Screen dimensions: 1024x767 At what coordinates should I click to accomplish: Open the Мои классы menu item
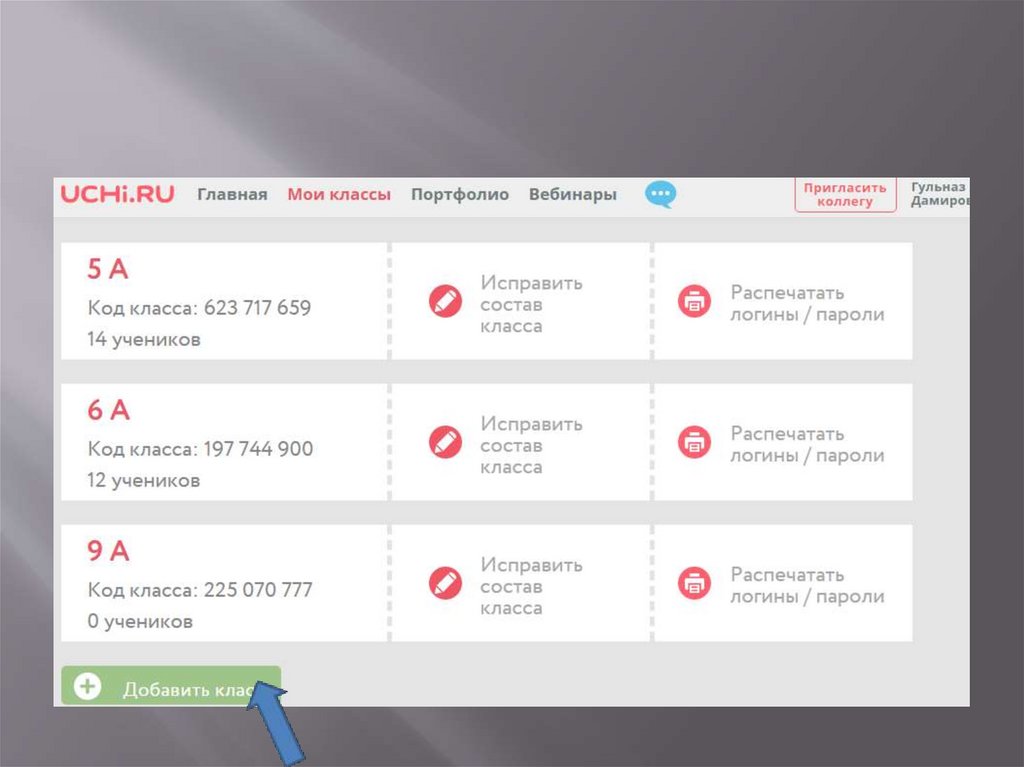[x=339, y=195]
